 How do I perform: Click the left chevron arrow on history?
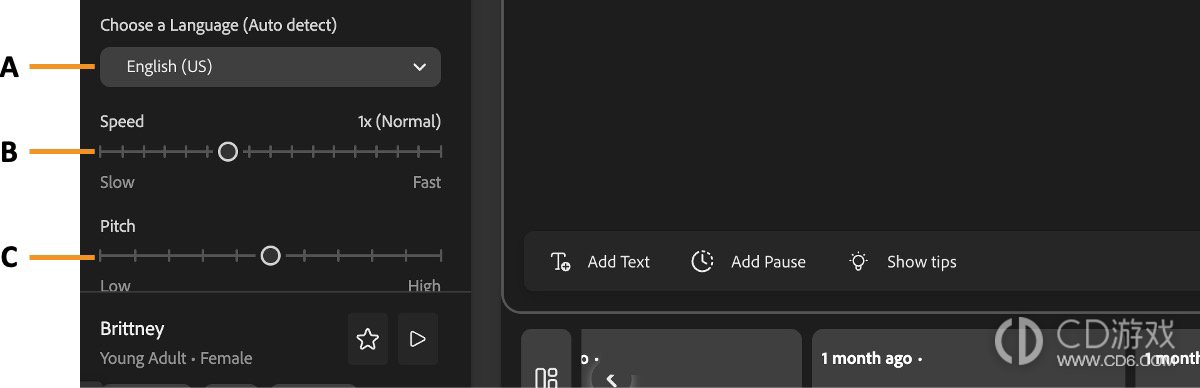point(611,379)
